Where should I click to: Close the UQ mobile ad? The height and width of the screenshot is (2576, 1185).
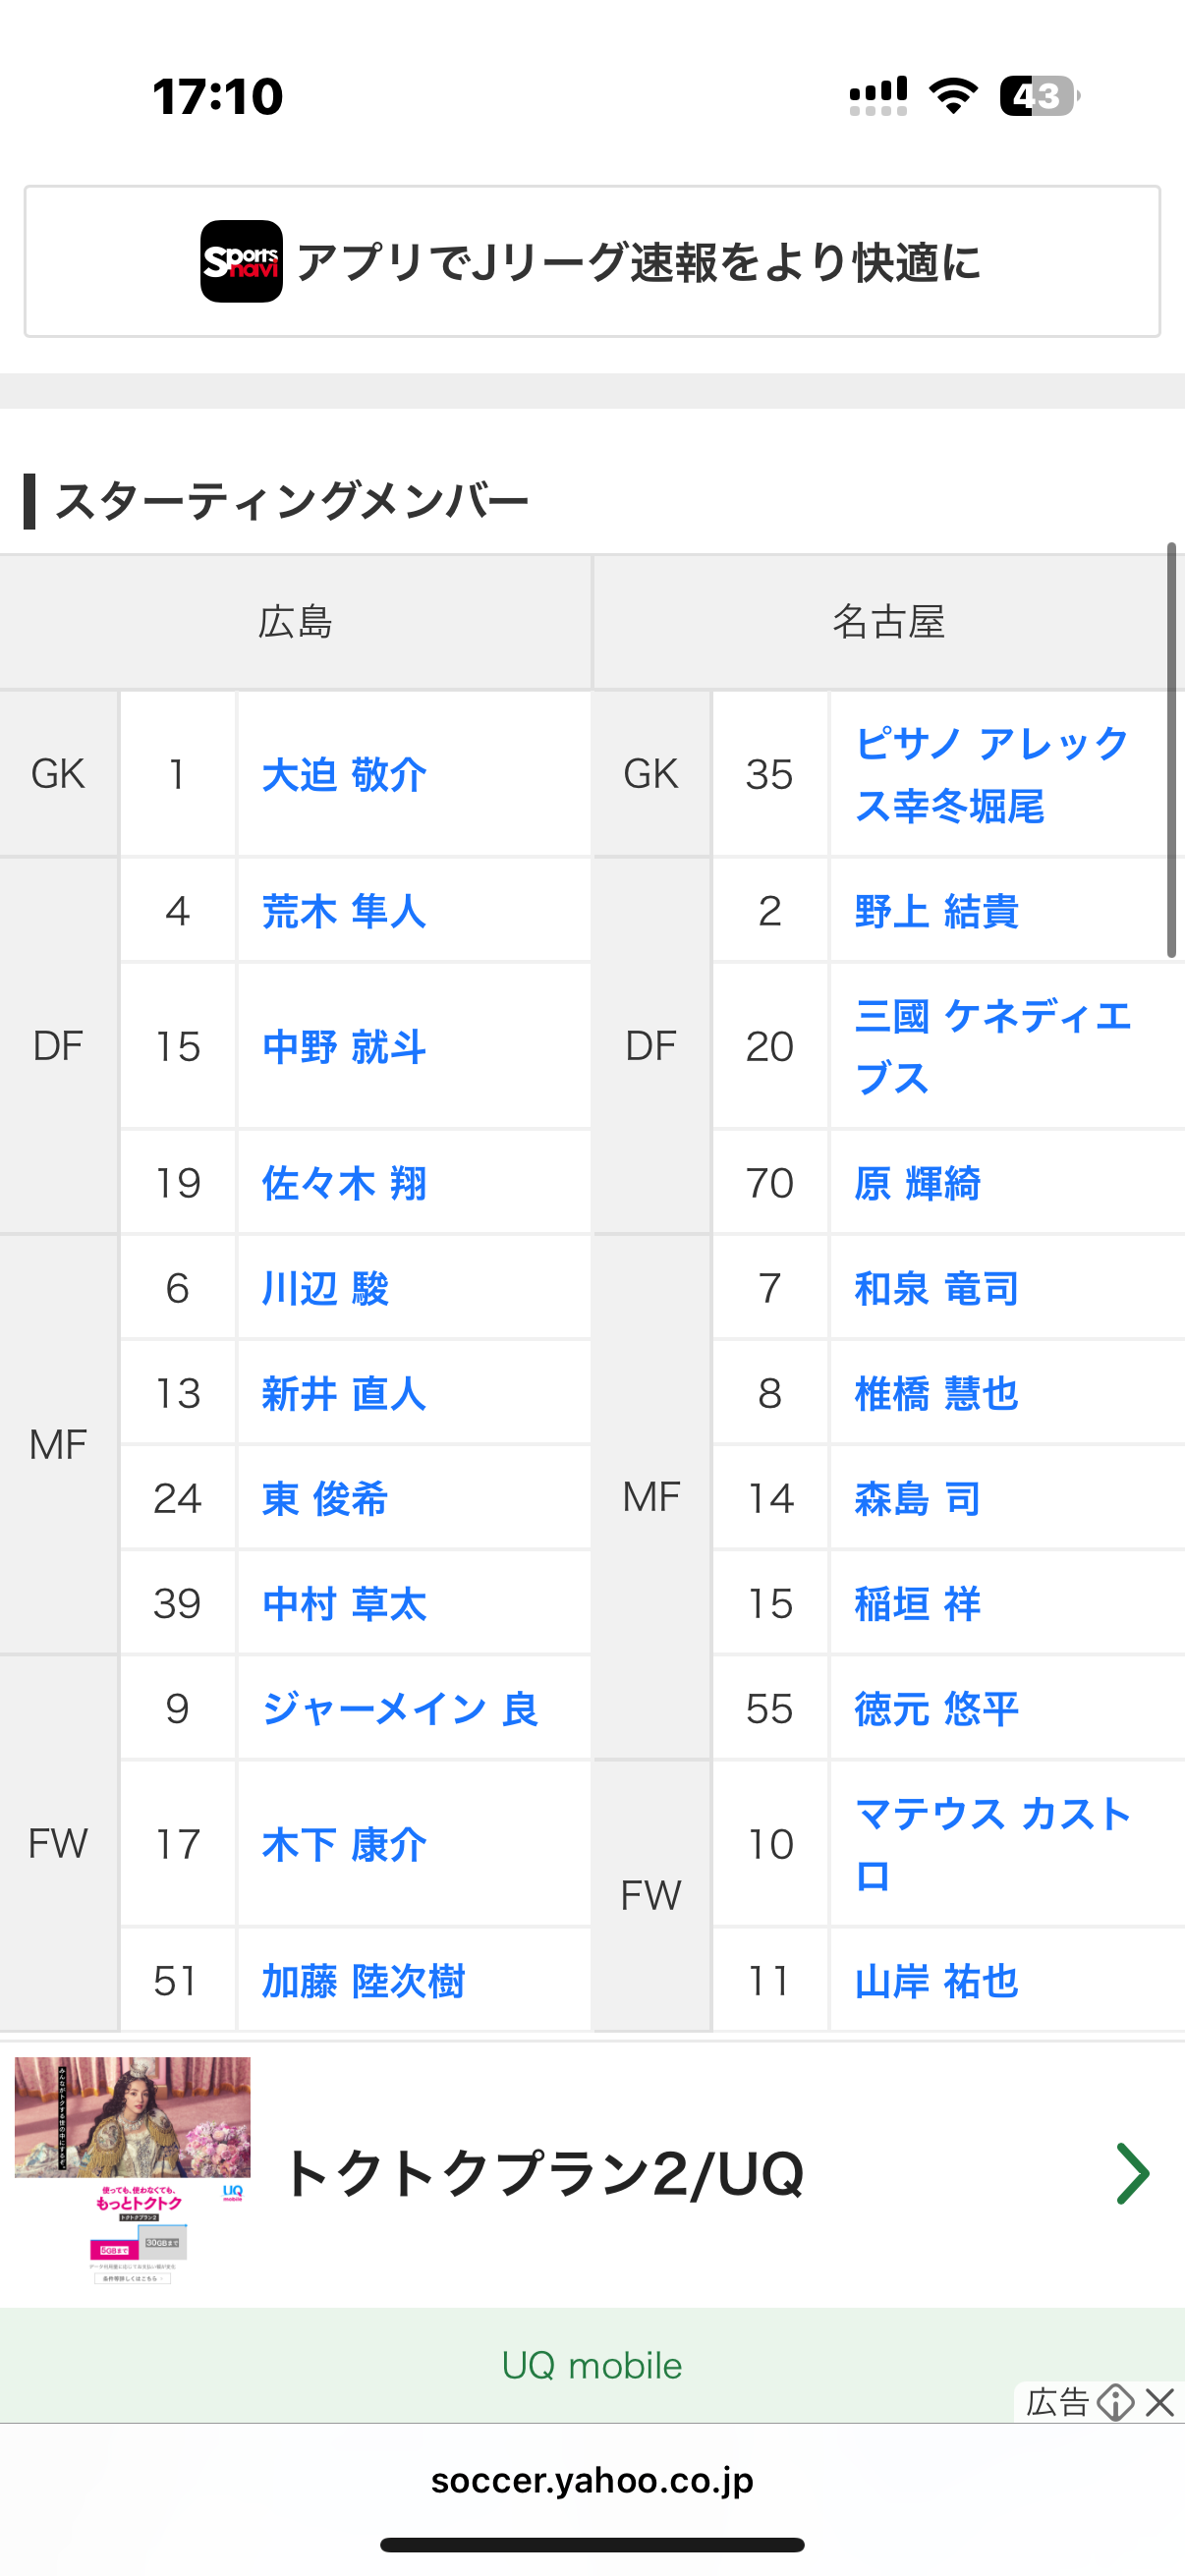[1160, 2402]
